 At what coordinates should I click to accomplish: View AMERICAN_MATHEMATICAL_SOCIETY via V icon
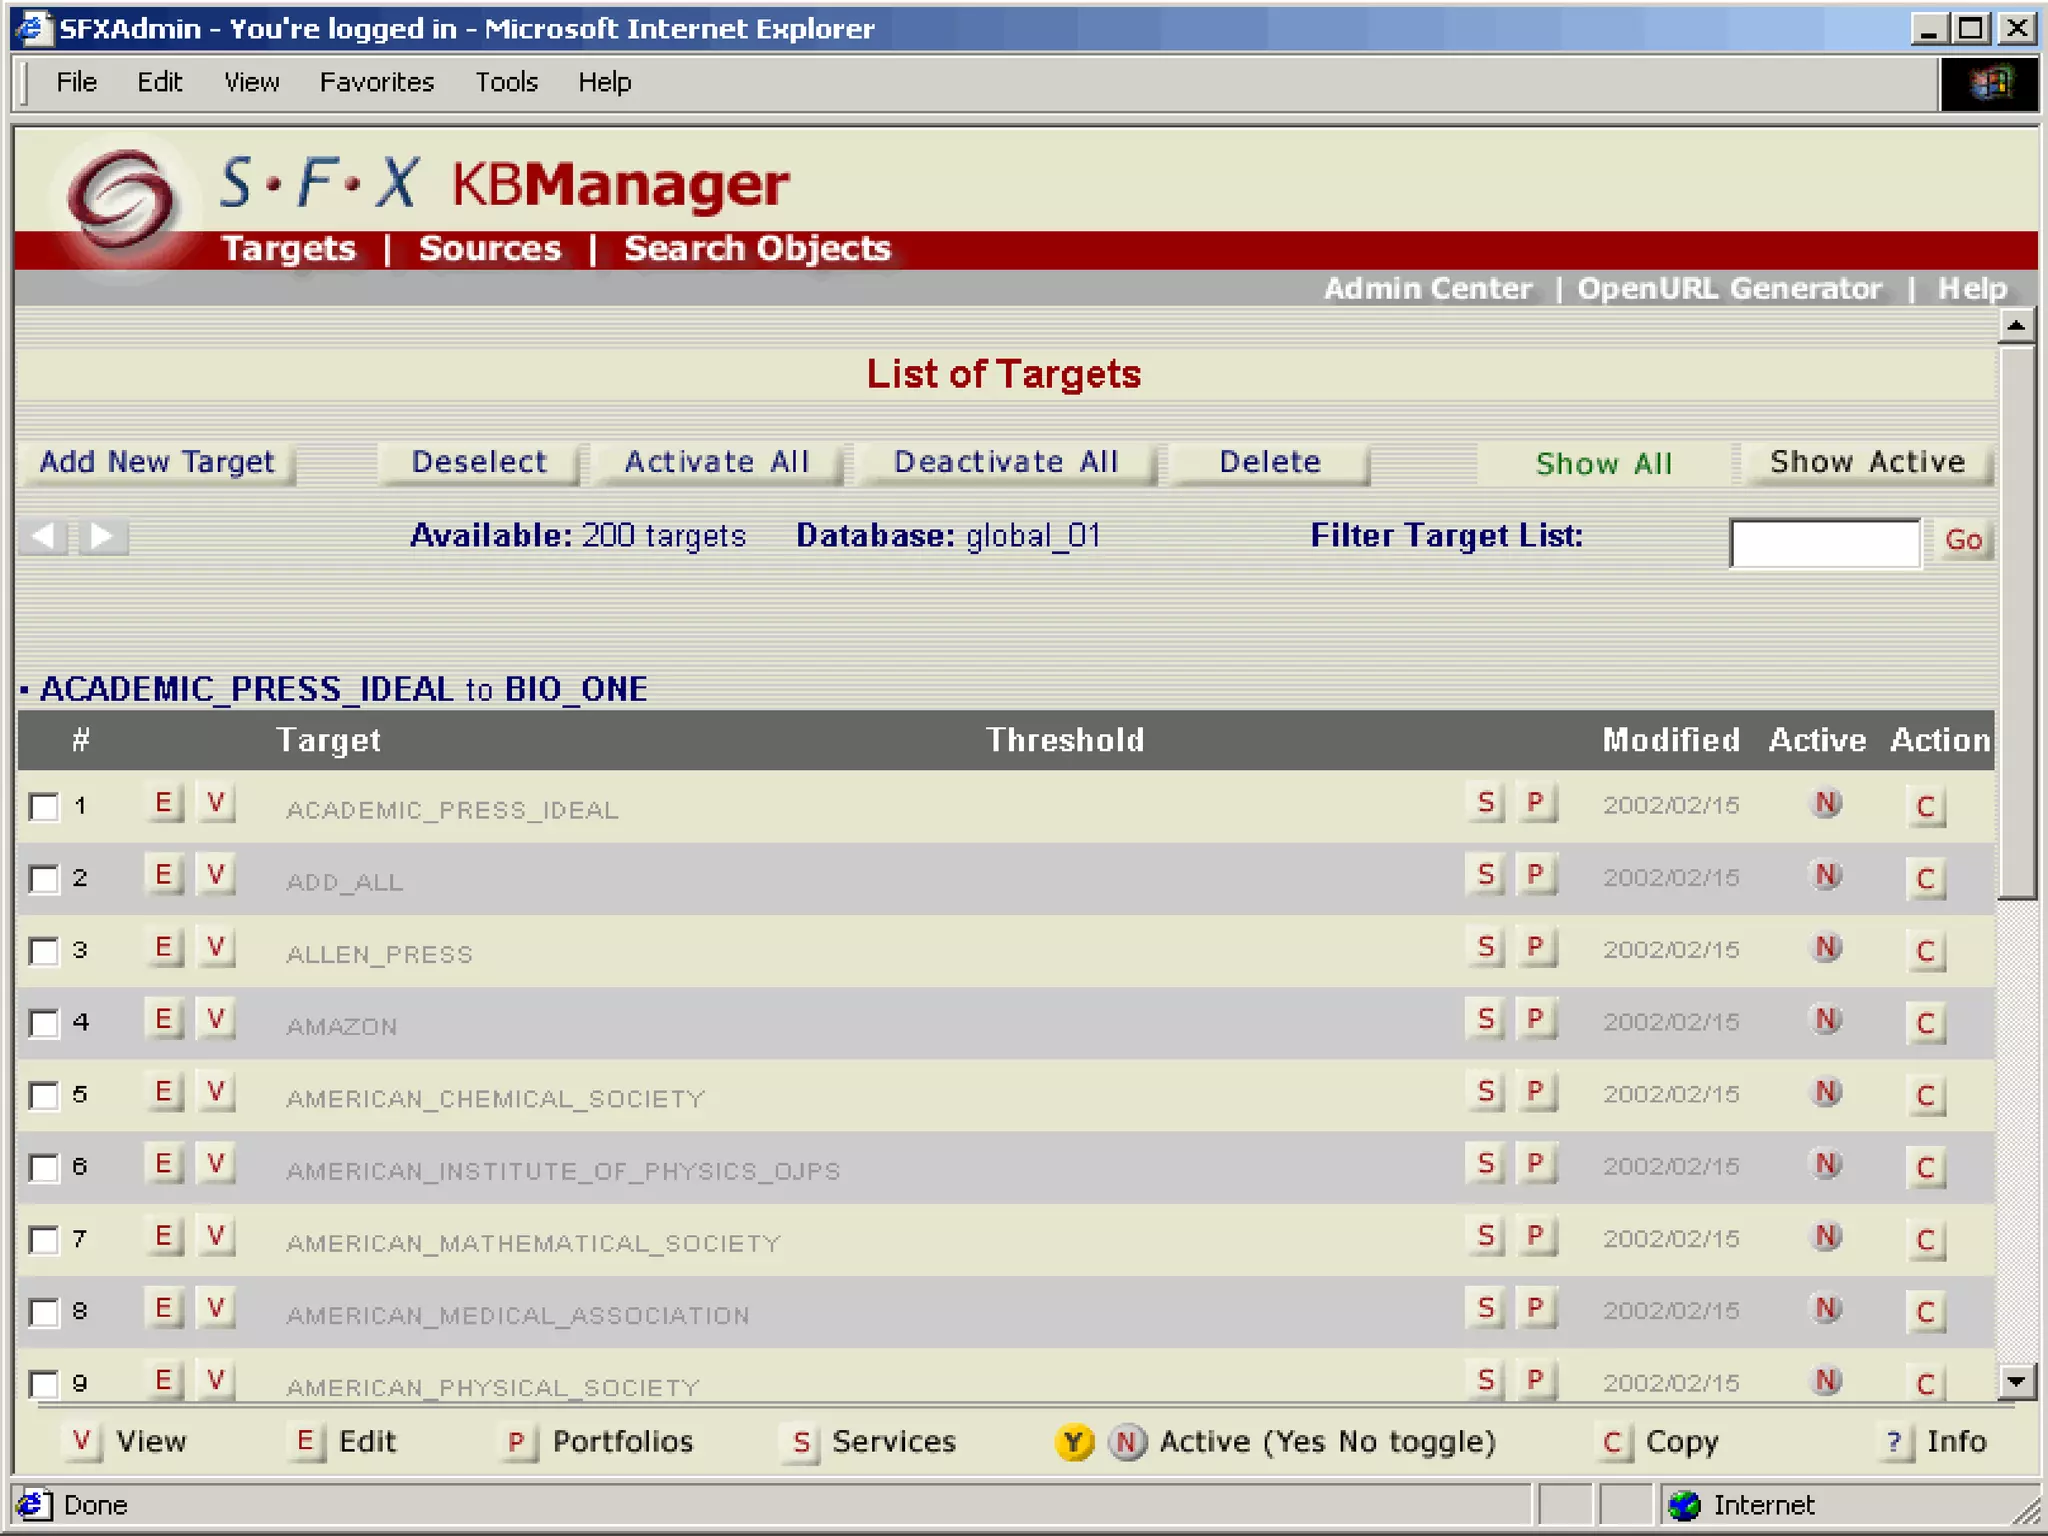coord(215,1237)
